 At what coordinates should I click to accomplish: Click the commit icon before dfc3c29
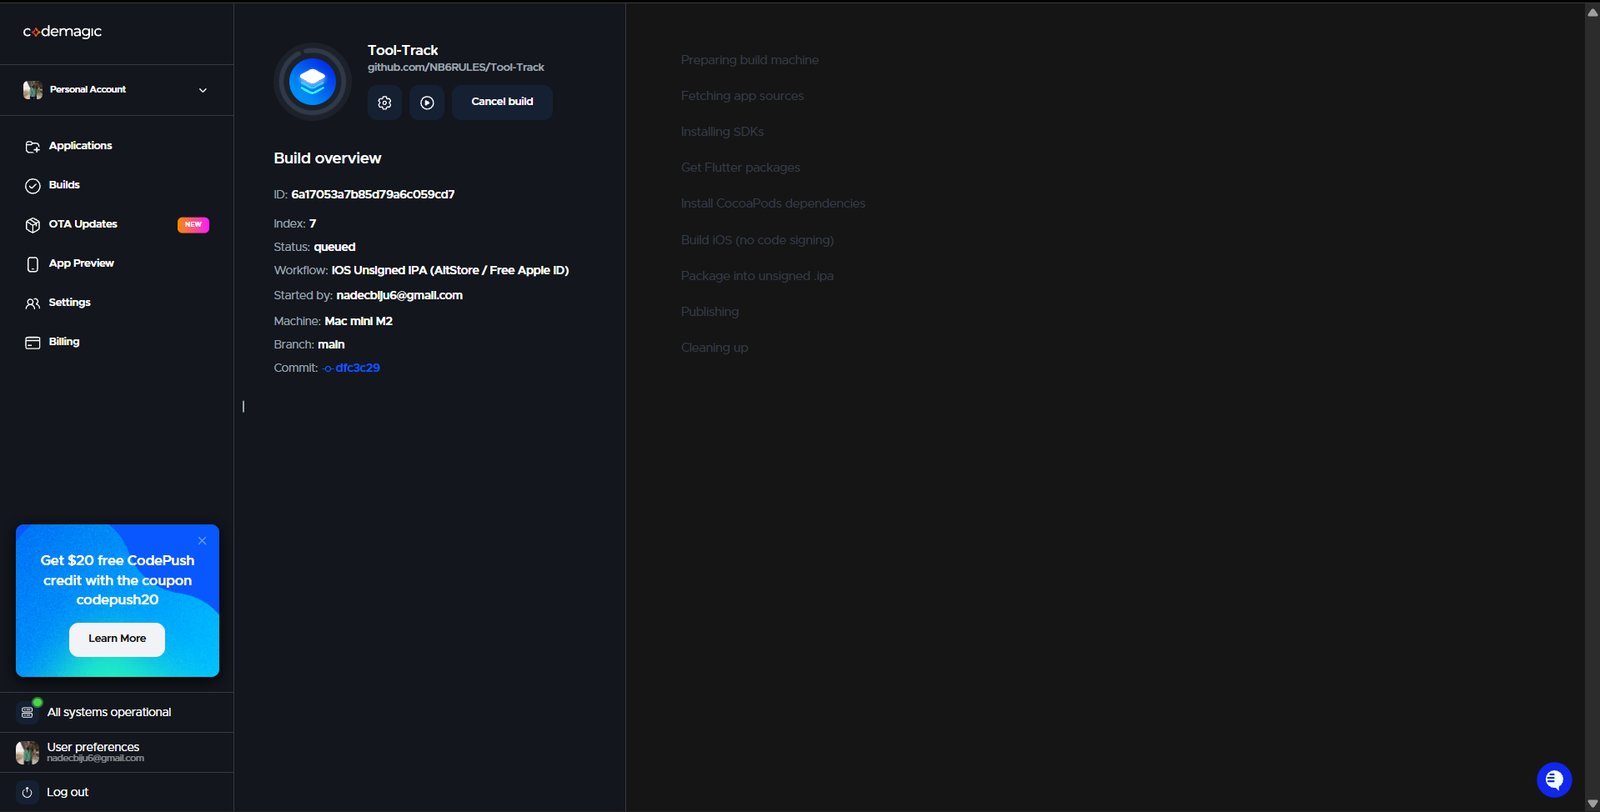pos(328,369)
